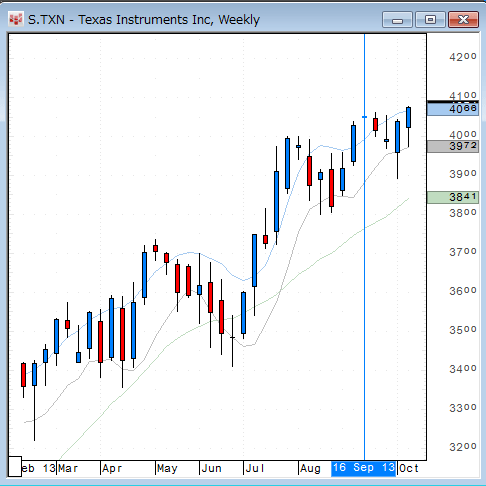Maximize the Texas Instruments chart window

point(430,20)
